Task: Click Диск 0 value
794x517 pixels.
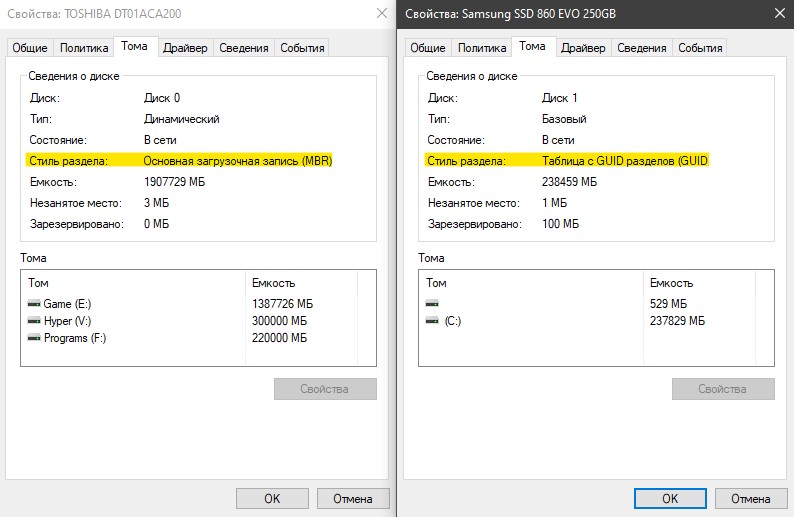Action: [x=162, y=98]
